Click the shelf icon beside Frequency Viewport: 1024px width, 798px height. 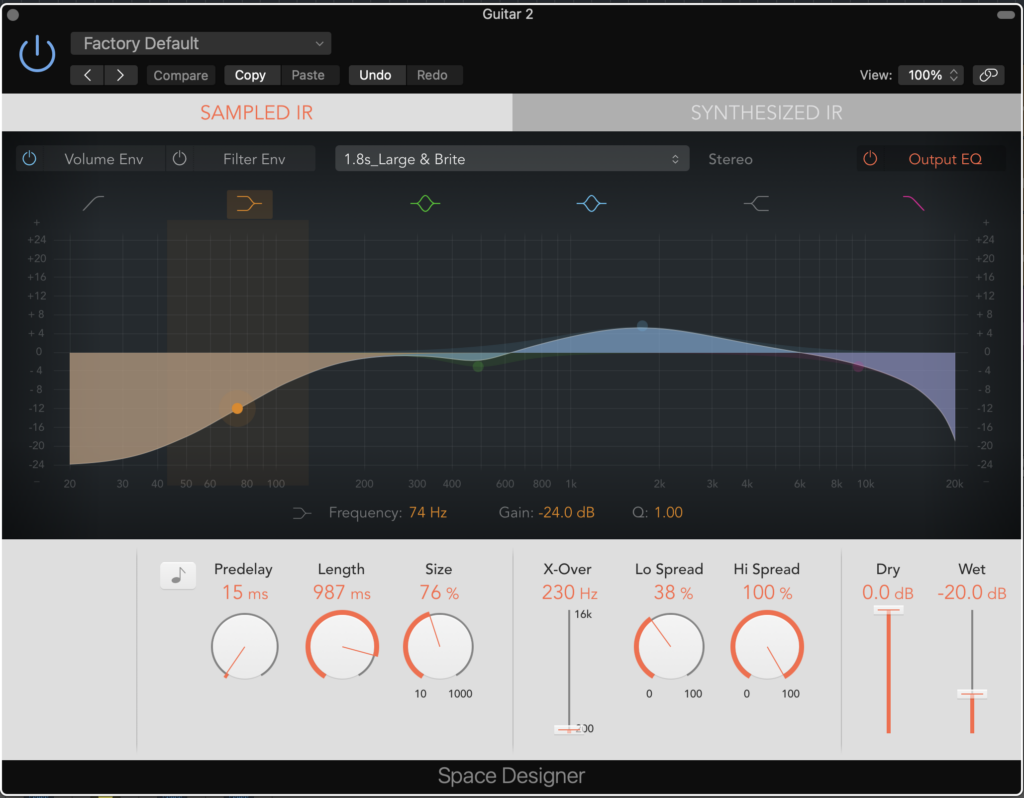click(302, 513)
